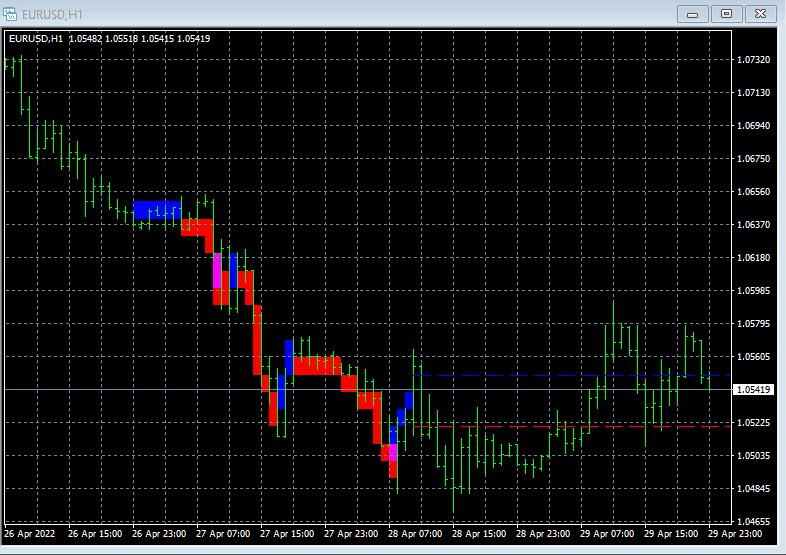Click price scale value 1.04845
This screenshot has height=555, width=786.
pyautogui.click(x=753, y=488)
